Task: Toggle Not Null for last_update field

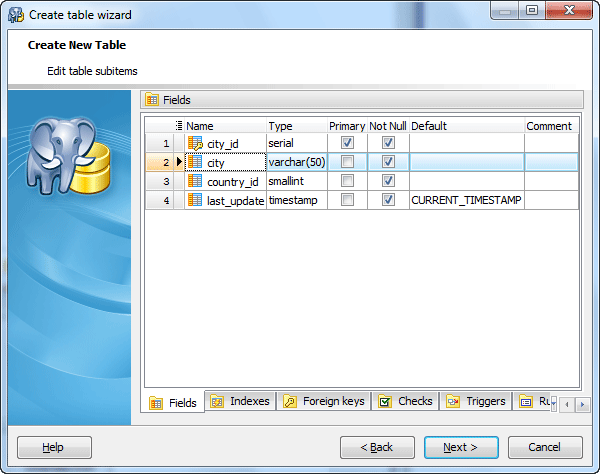Action: tap(388, 200)
